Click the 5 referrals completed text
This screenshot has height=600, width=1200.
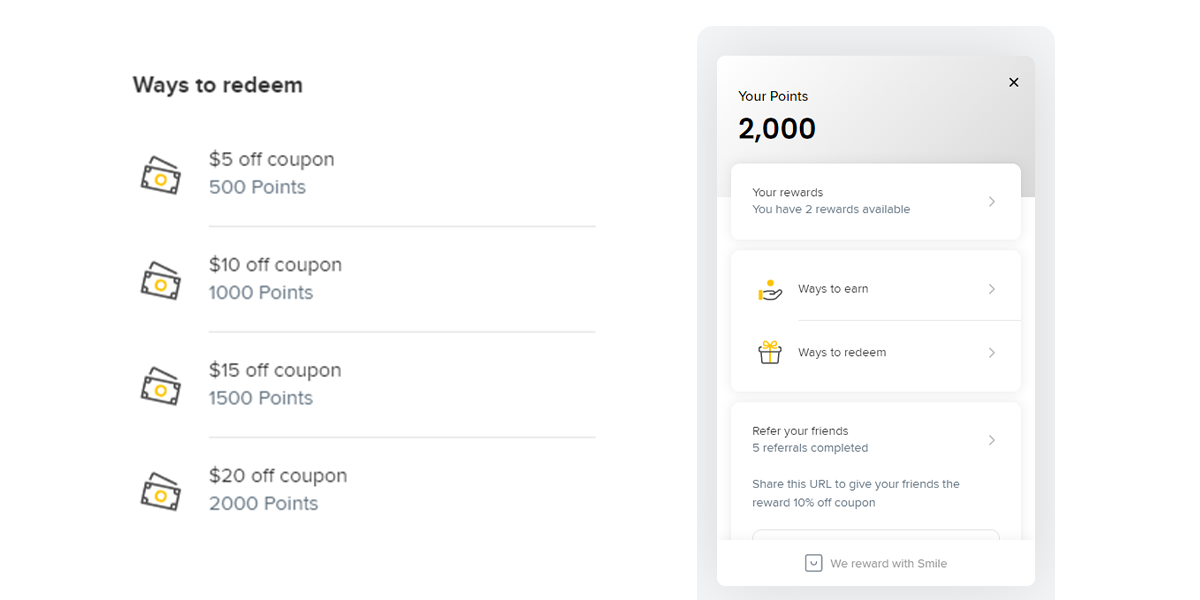[810, 448]
